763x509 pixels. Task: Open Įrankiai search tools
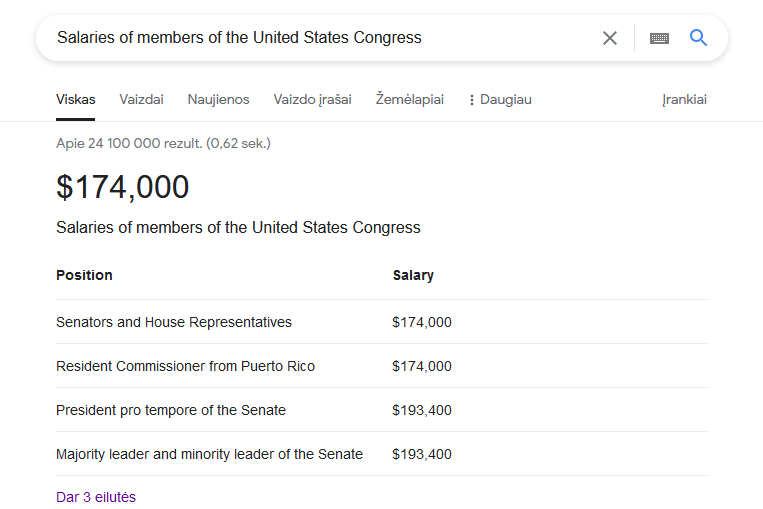point(684,100)
